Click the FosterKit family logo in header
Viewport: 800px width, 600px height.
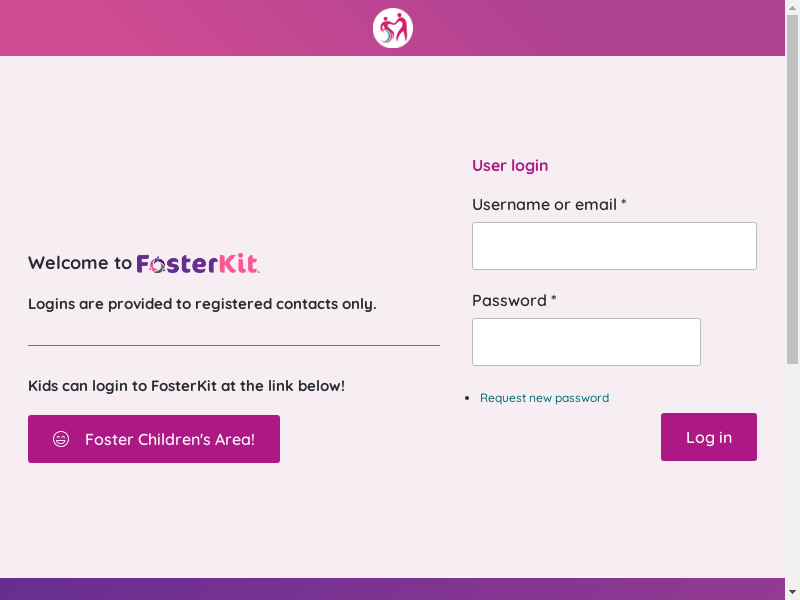tap(393, 28)
